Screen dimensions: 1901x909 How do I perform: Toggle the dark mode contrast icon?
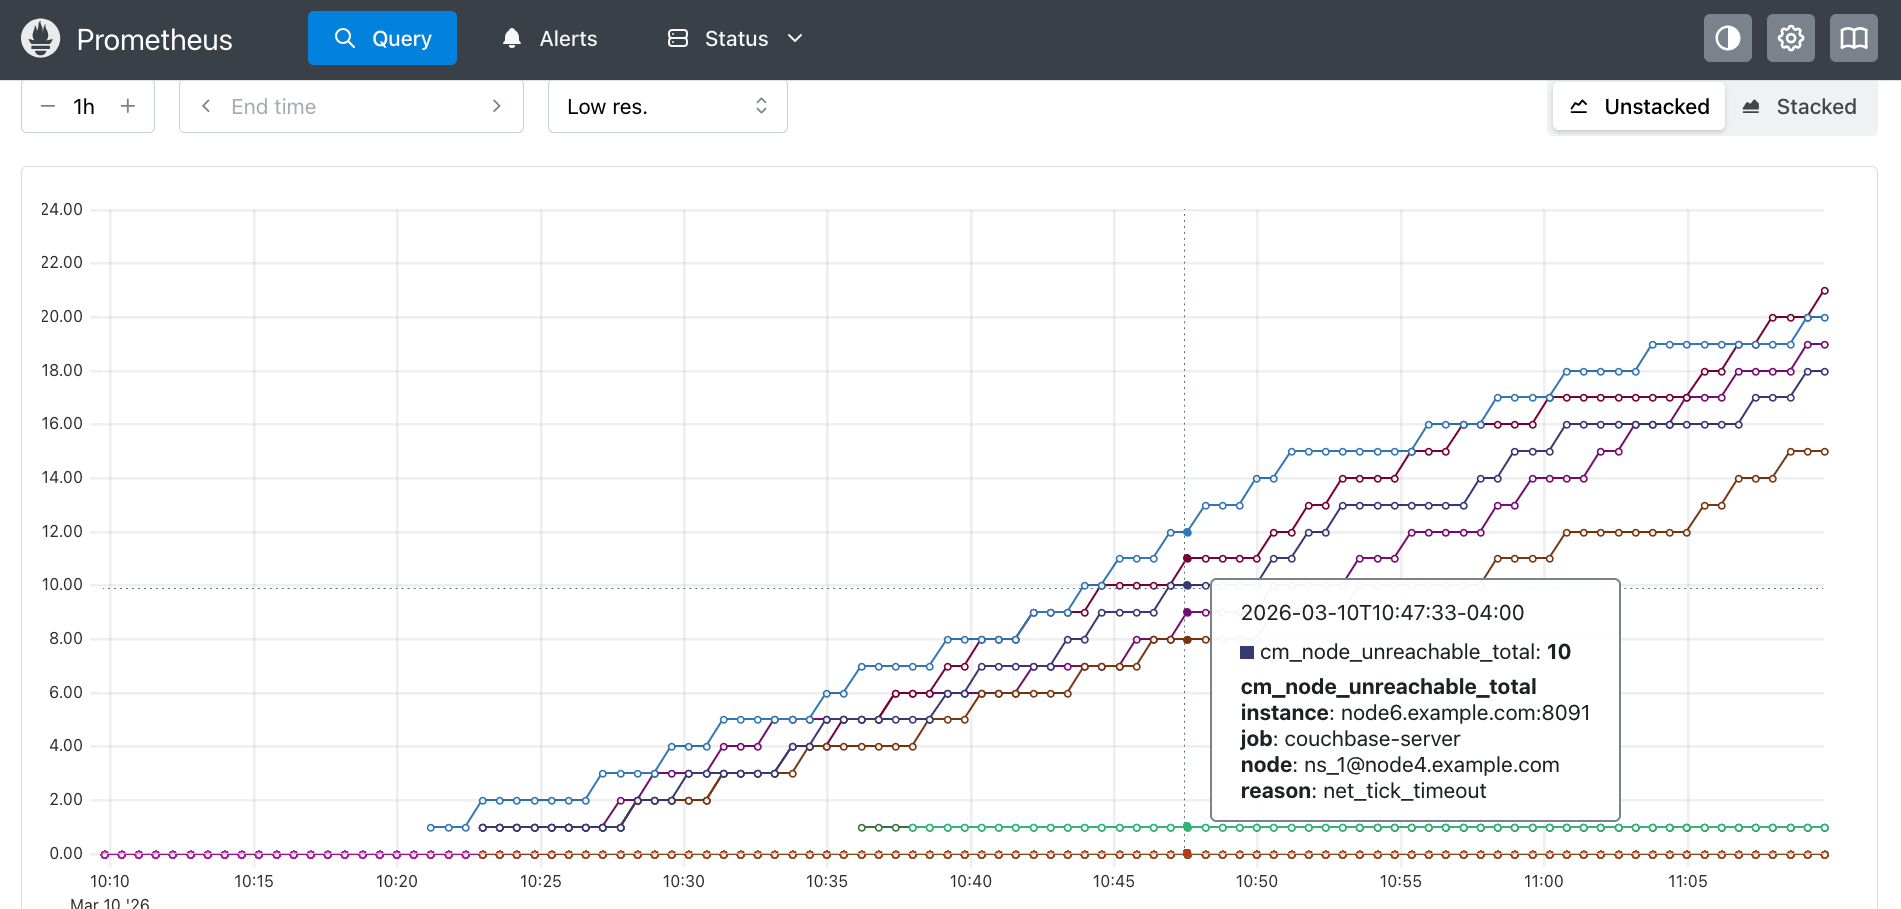coord(1727,38)
